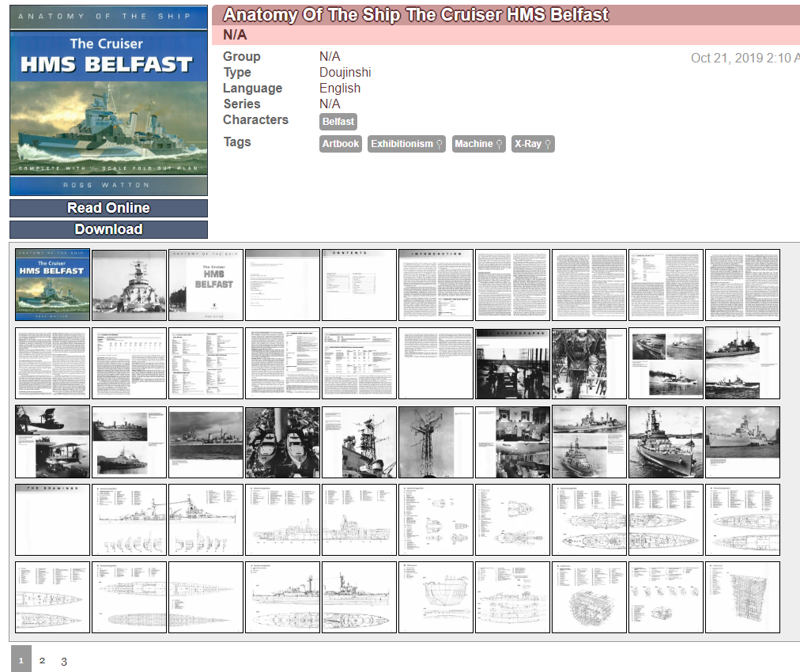Click the Read Online button
This screenshot has height=672, width=800.
[109, 208]
